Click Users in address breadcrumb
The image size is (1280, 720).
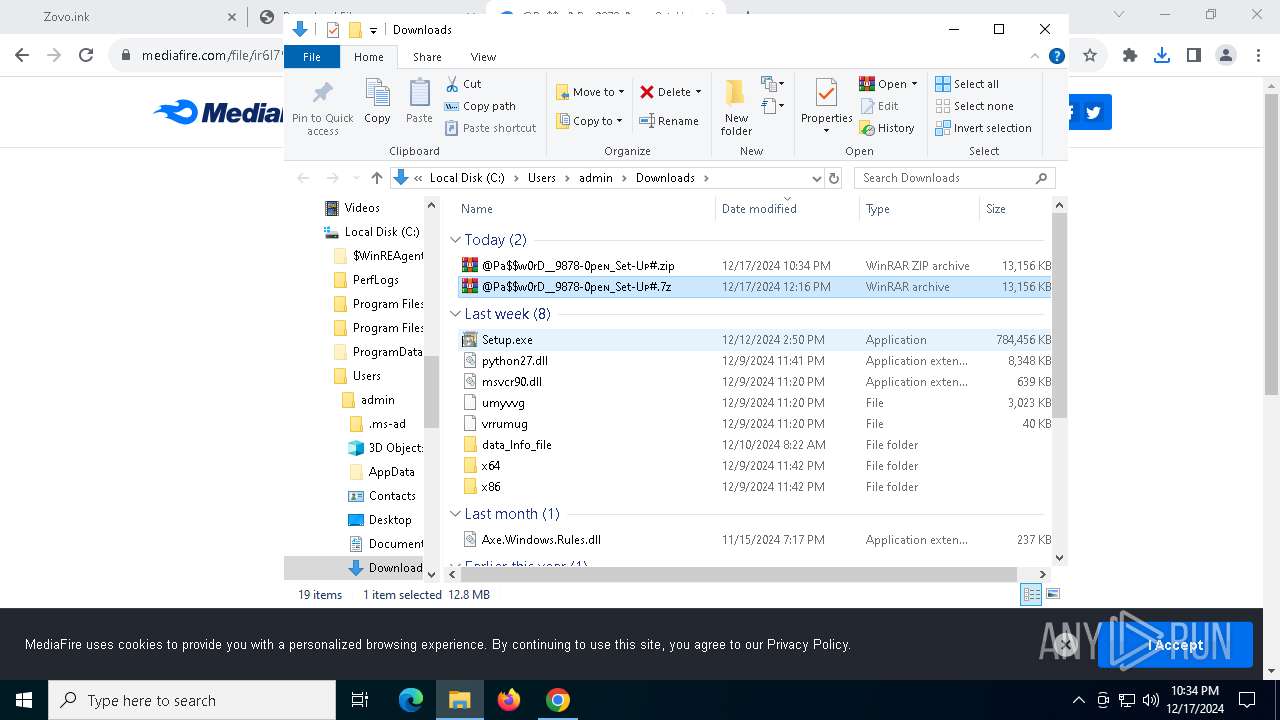(x=542, y=178)
